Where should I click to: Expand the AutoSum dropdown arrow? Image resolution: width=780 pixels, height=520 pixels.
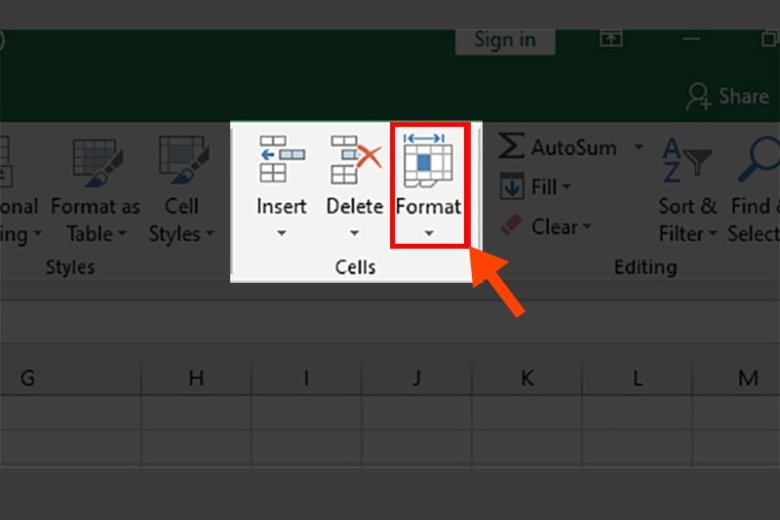point(638,147)
